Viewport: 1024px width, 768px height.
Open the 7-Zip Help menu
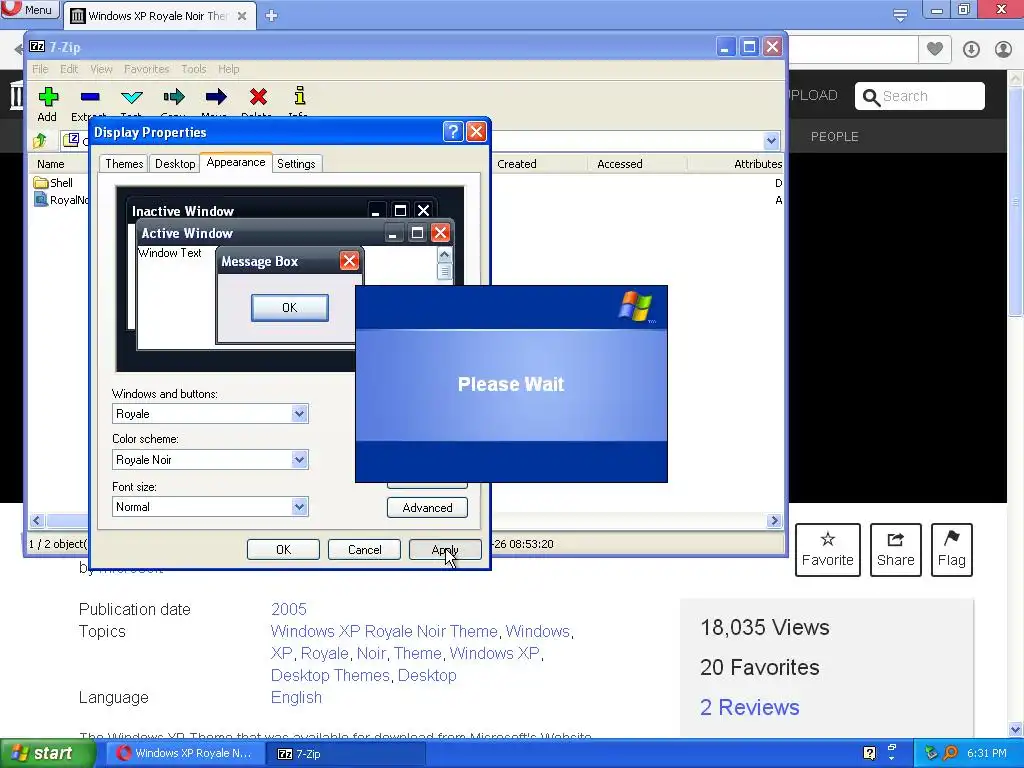(x=229, y=69)
